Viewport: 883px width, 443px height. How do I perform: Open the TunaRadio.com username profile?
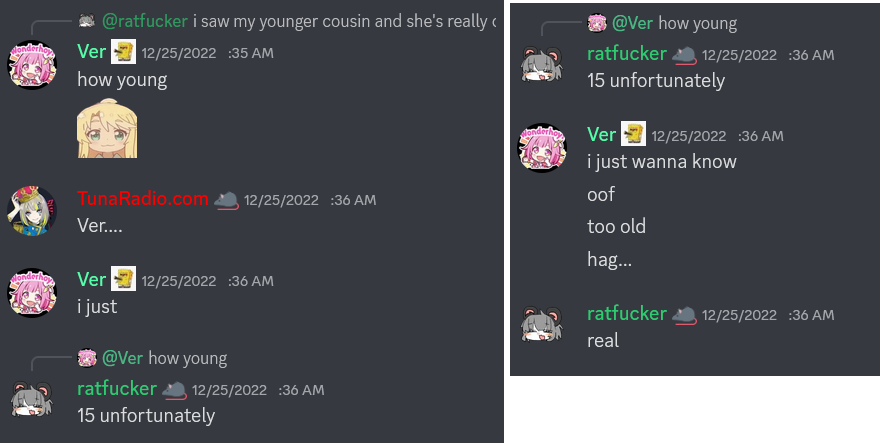tap(142, 199)
